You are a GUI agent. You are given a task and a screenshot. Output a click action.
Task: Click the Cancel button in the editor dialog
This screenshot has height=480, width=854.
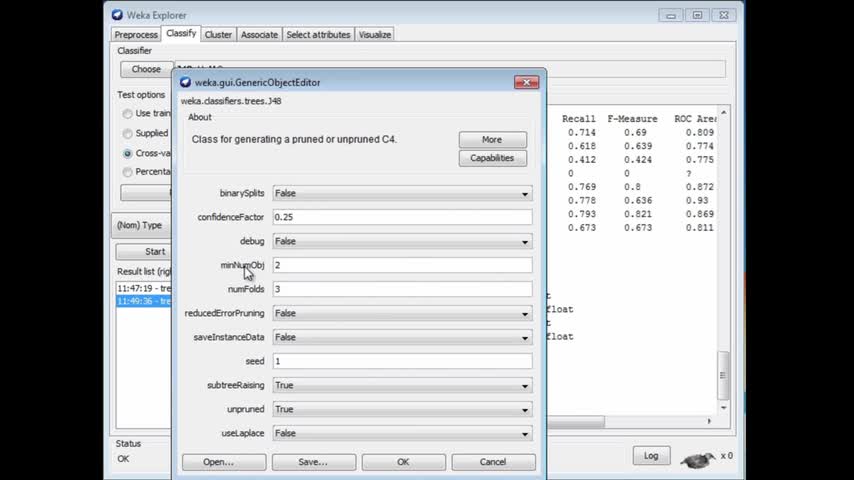(x=493, y=462)
